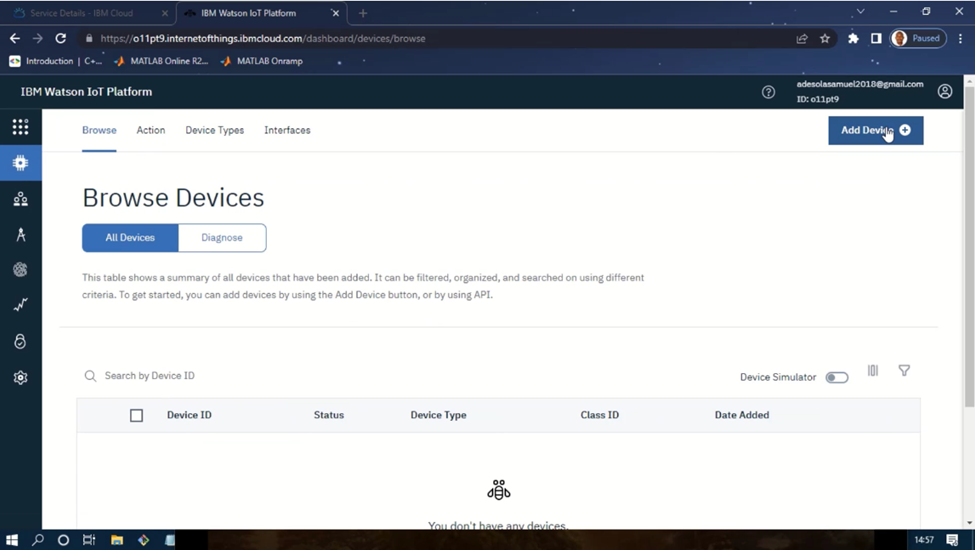Select the All Devices view button

130,237
